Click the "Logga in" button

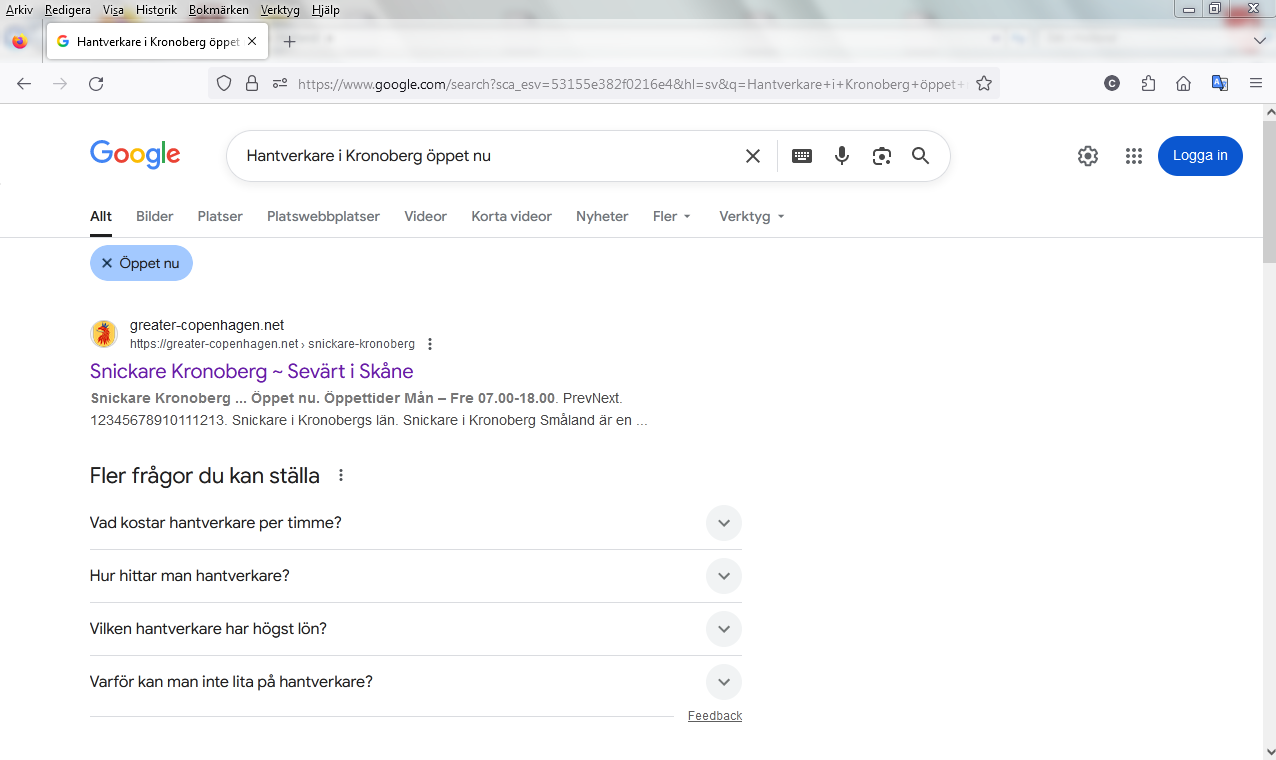click(1199, 156)
